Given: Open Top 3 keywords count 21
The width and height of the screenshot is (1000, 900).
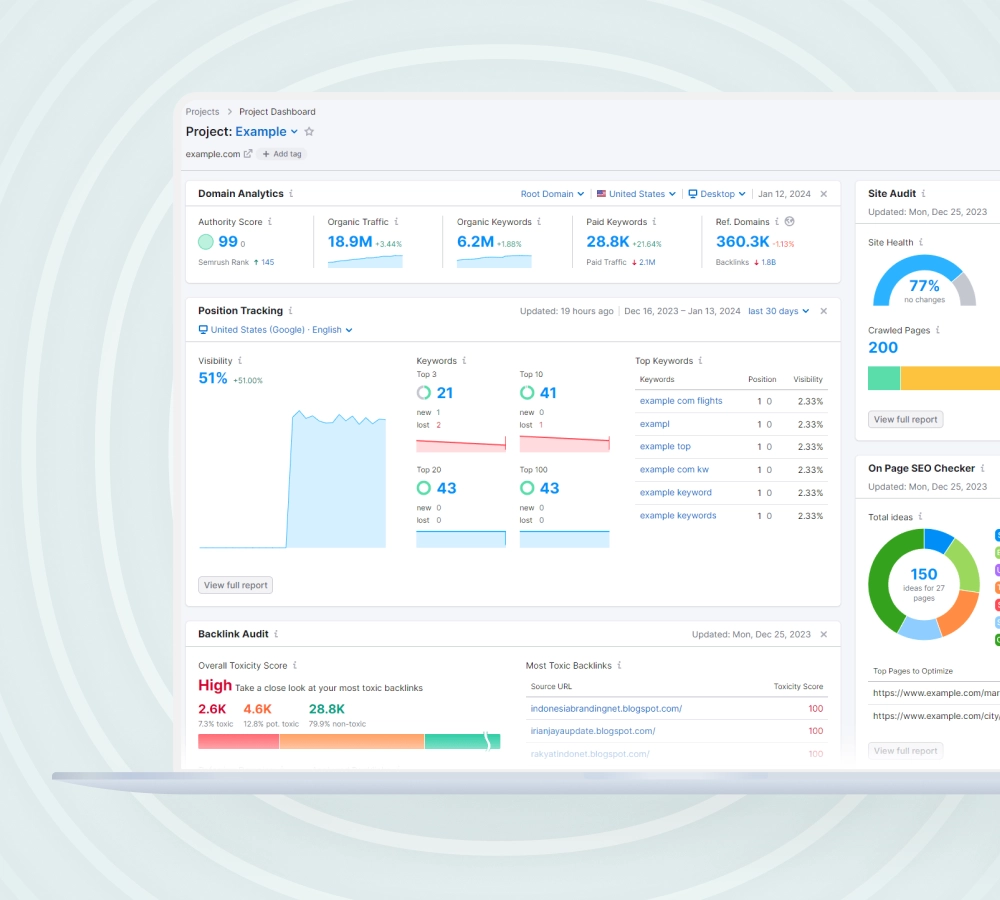Looking at the screenshot, I should (445, 393).
